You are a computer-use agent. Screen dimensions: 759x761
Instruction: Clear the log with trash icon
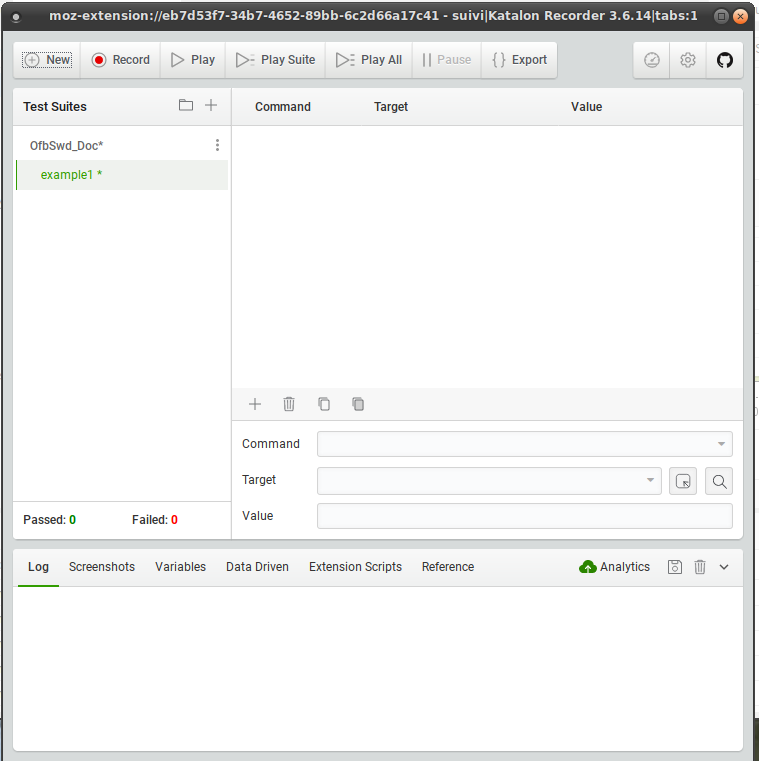pyautogui.click(x=699, y=567)
